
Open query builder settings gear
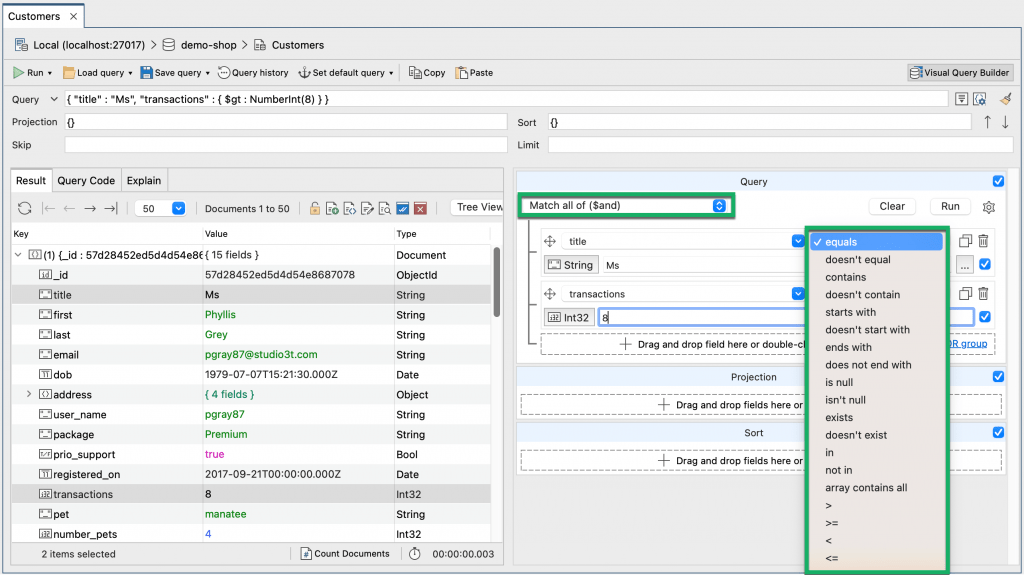[x=989, y=207]
